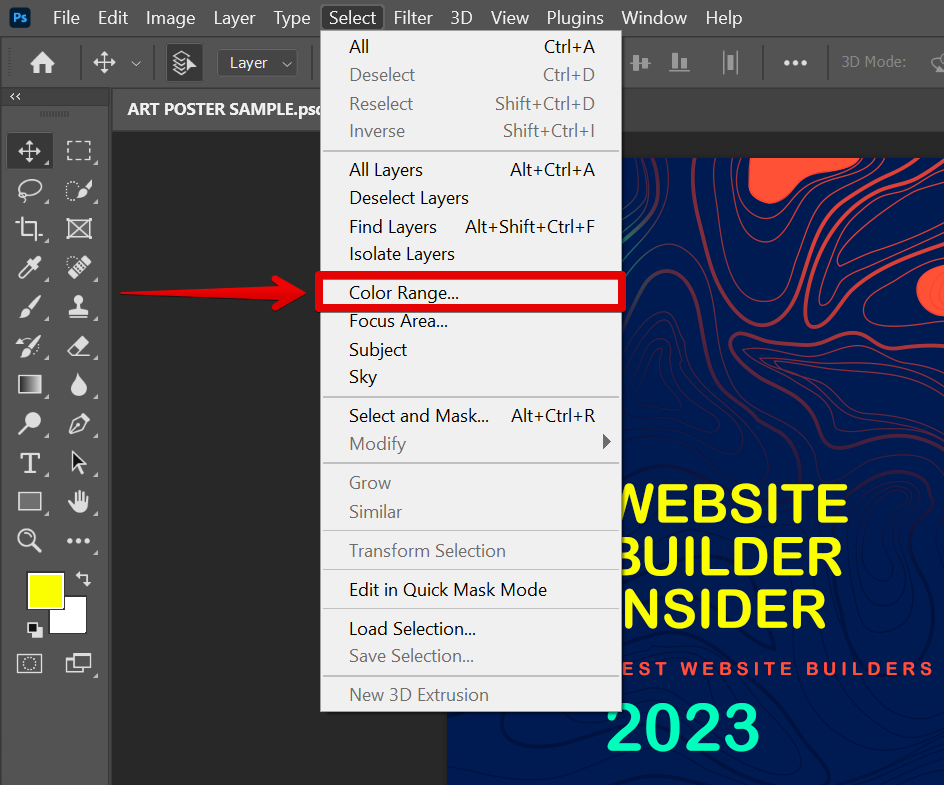
Task: Select the Clone Stamp tool
Action: [x=79, y=307]
